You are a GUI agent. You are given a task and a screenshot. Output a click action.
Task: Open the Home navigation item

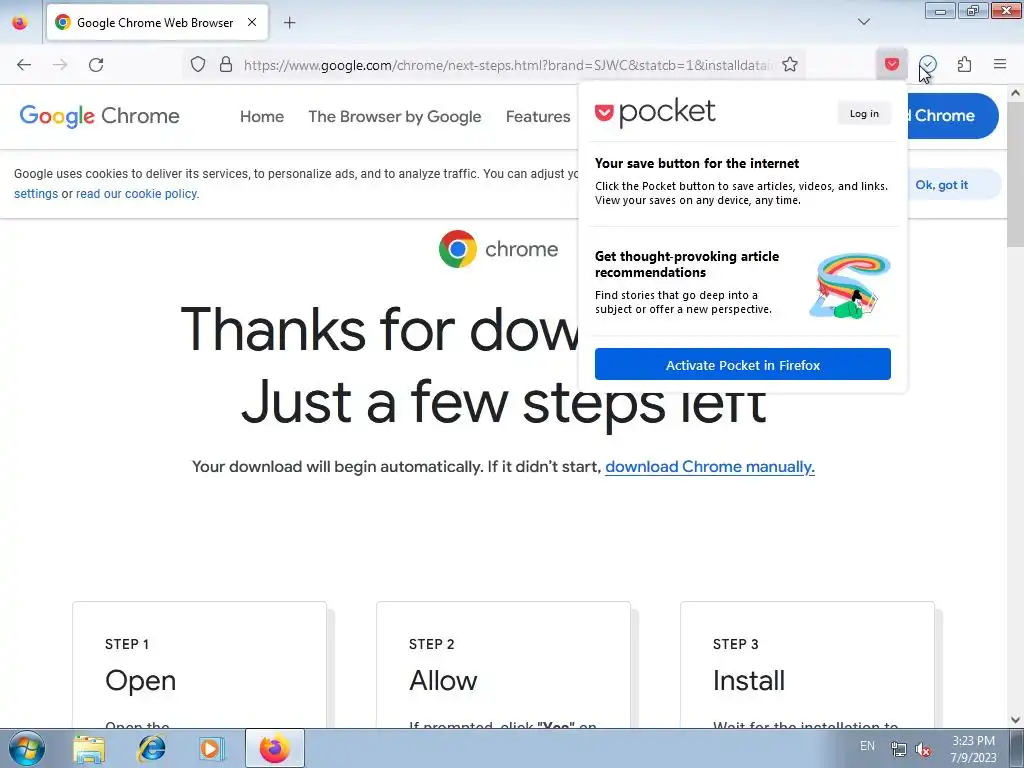click(x=262, y=116)
